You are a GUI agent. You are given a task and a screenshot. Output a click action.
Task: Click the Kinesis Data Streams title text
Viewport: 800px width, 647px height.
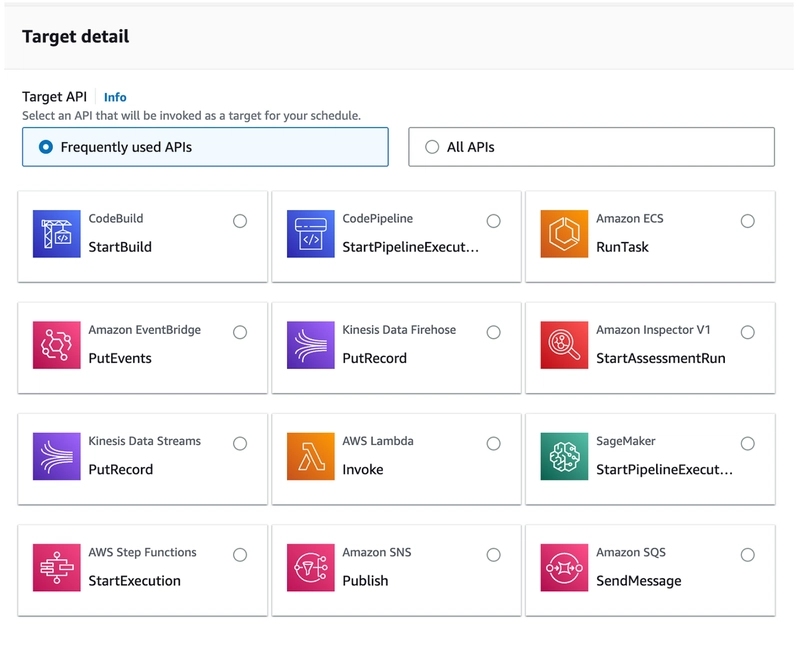point(144,441)
